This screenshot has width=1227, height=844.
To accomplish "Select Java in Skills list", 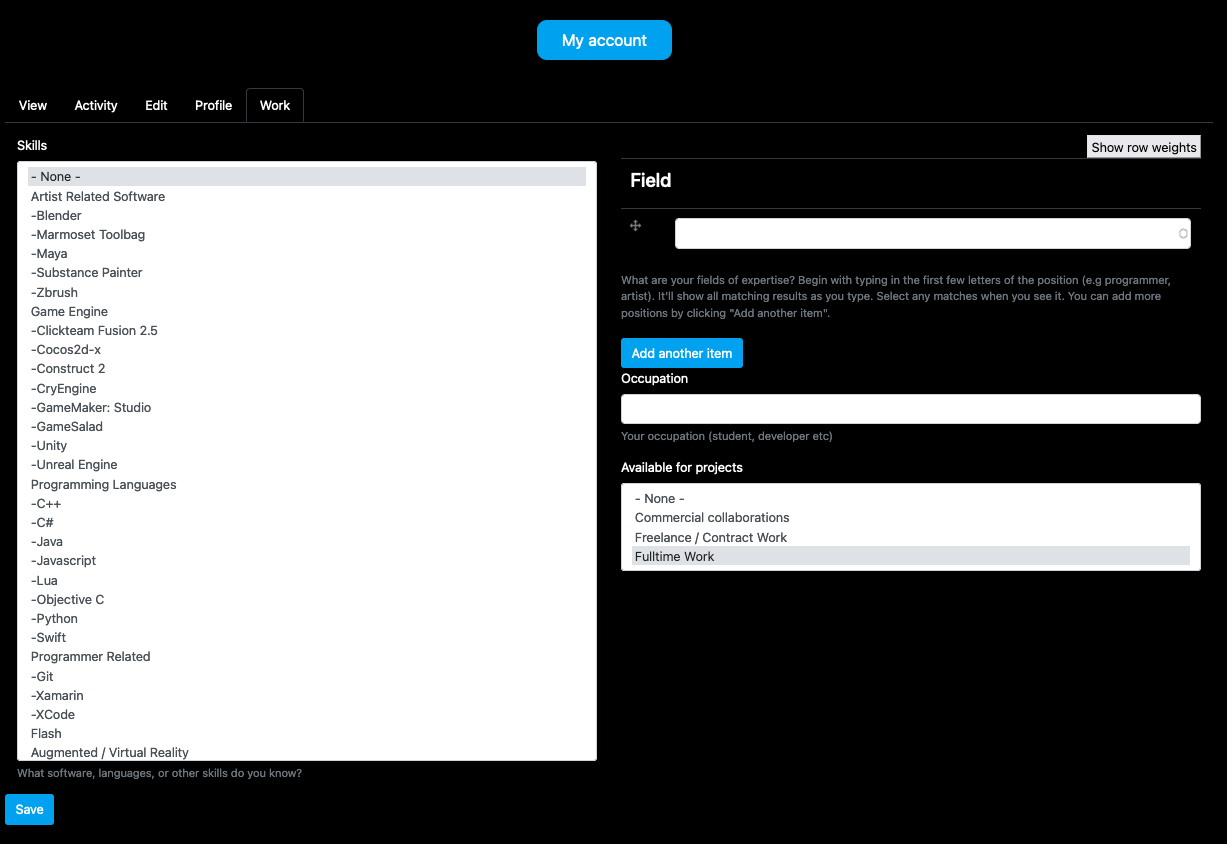I will tap(307, 542).
